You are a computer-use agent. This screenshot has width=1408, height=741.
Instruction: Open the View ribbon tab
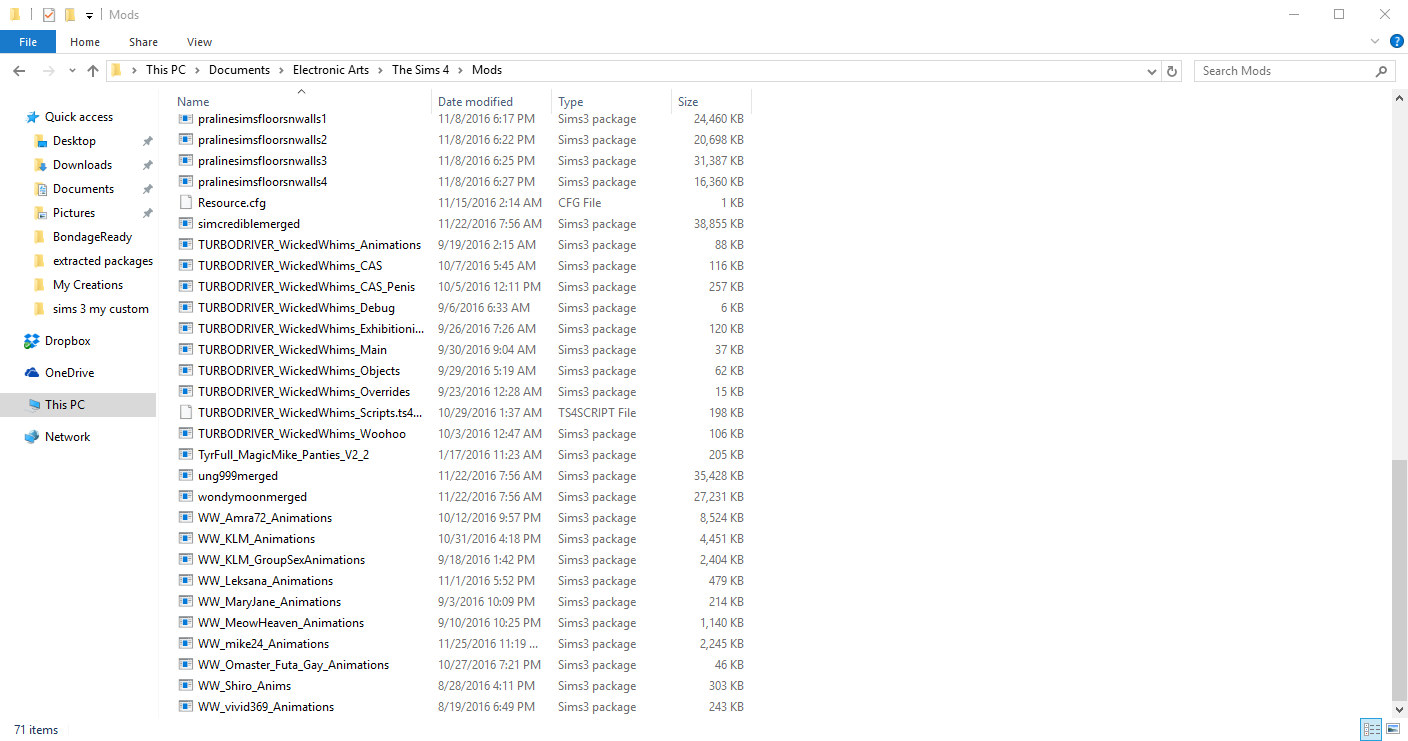click(x=199, y=42)
